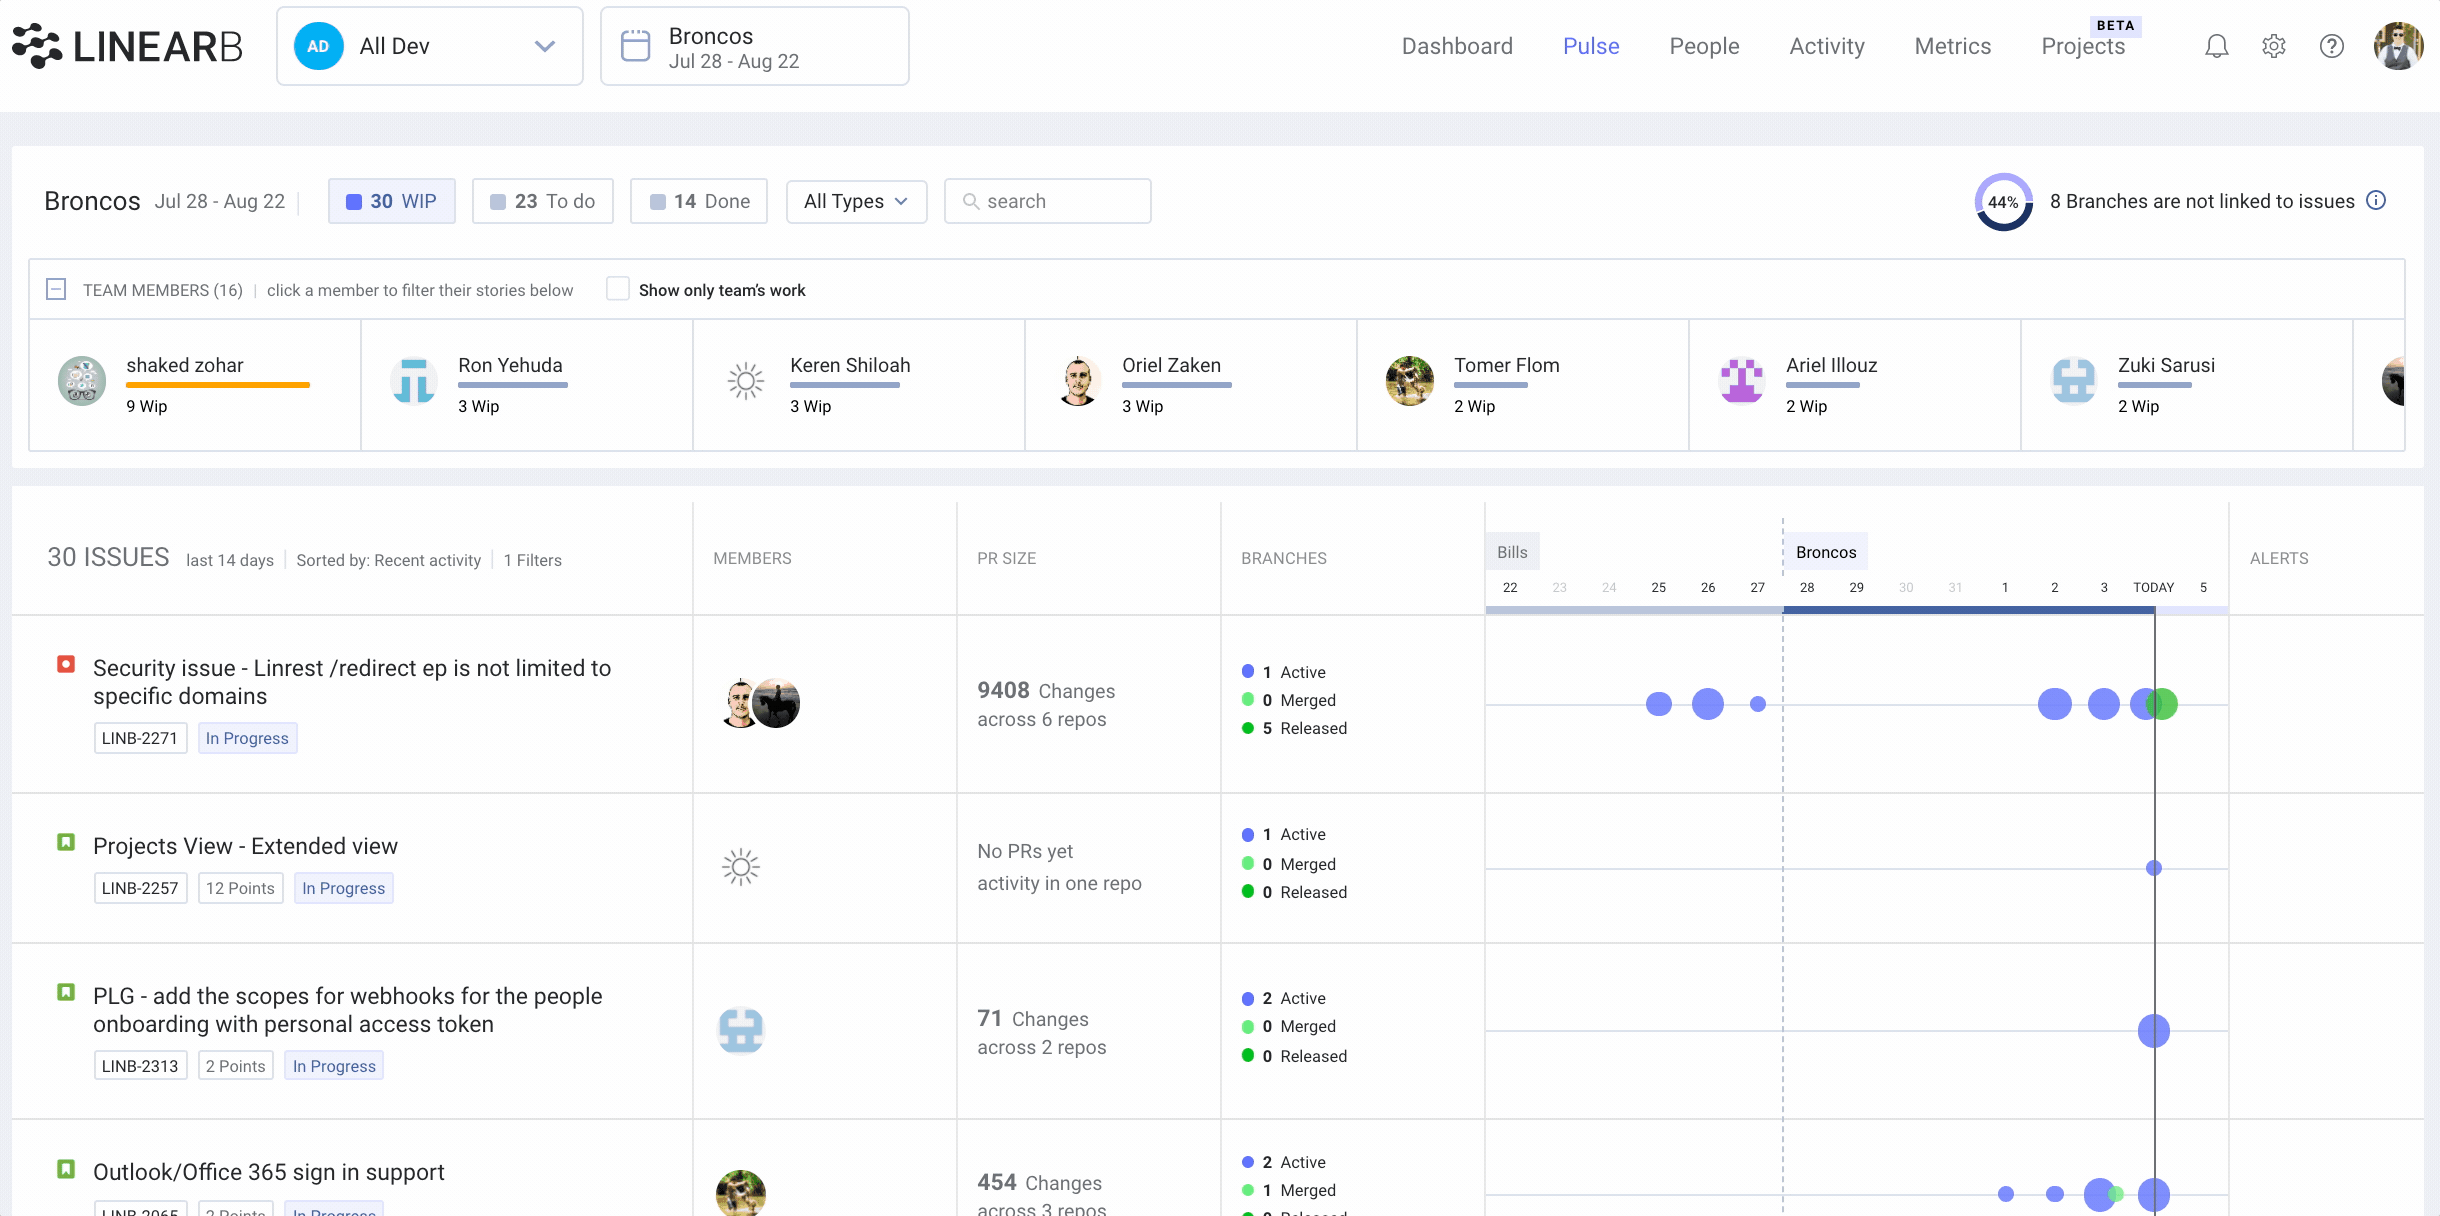
Task: Open the settings gear icon
Action: 2274,46
